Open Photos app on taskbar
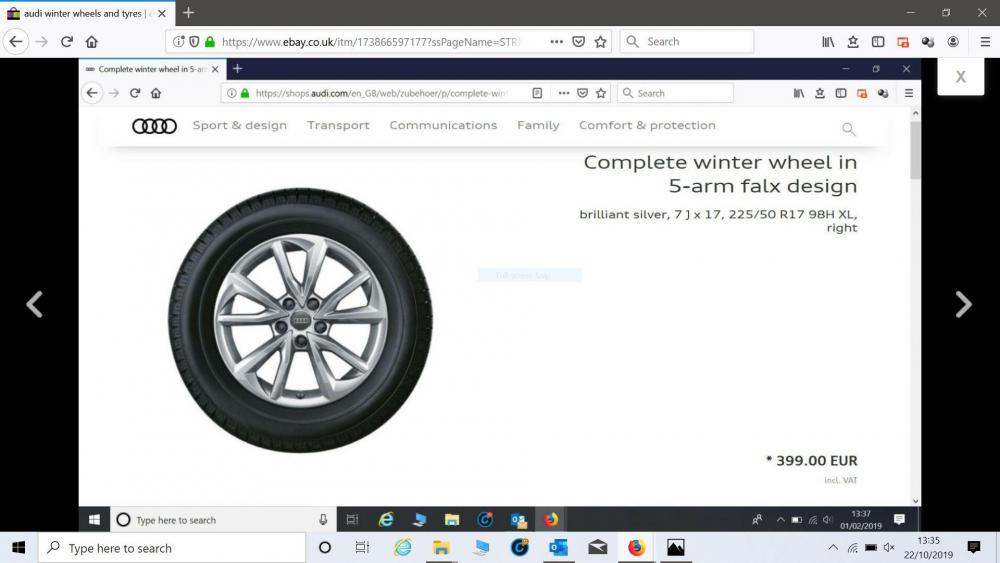Screen dimensions: 1000x563 click(x=675, y=548)
